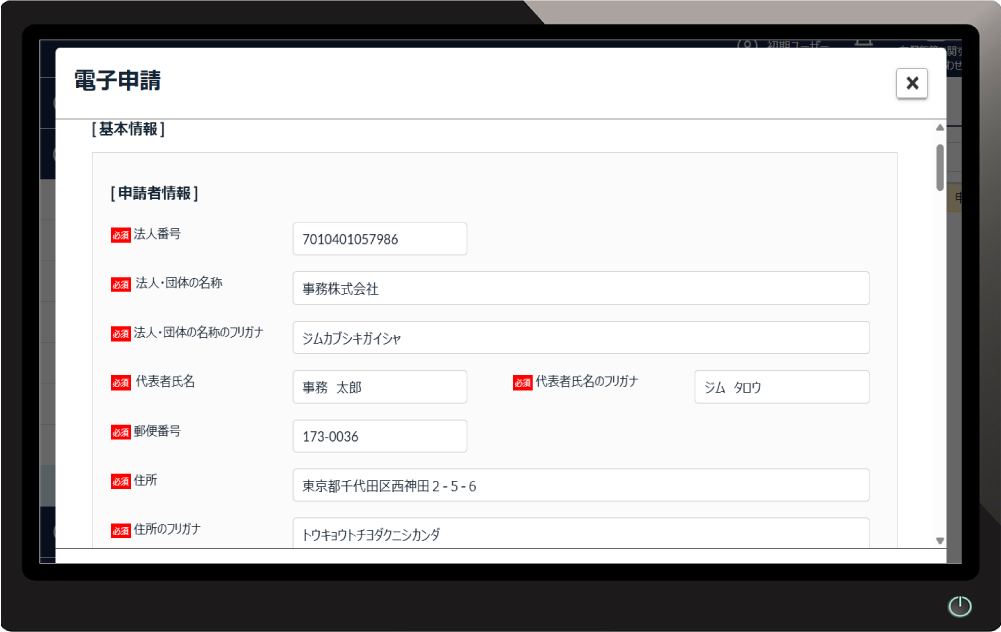Click the 必須 badge next to 法人番号

tap(120, 234)
